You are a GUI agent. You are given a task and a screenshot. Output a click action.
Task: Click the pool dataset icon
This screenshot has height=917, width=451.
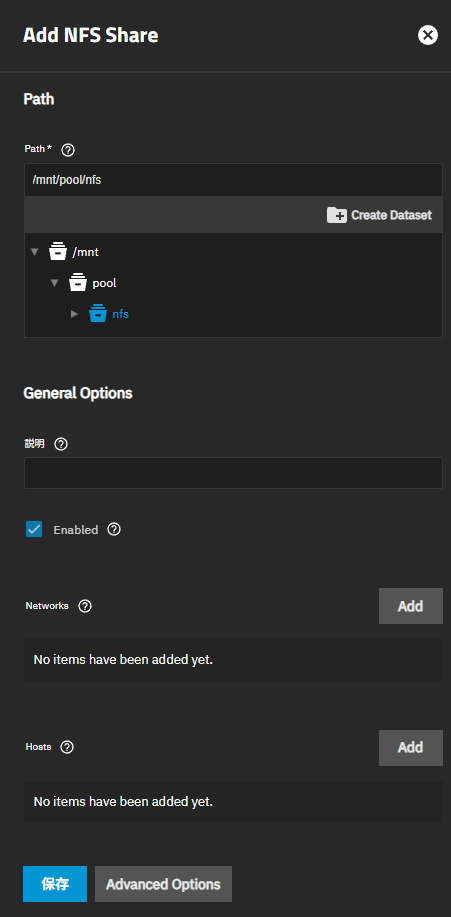78,283
